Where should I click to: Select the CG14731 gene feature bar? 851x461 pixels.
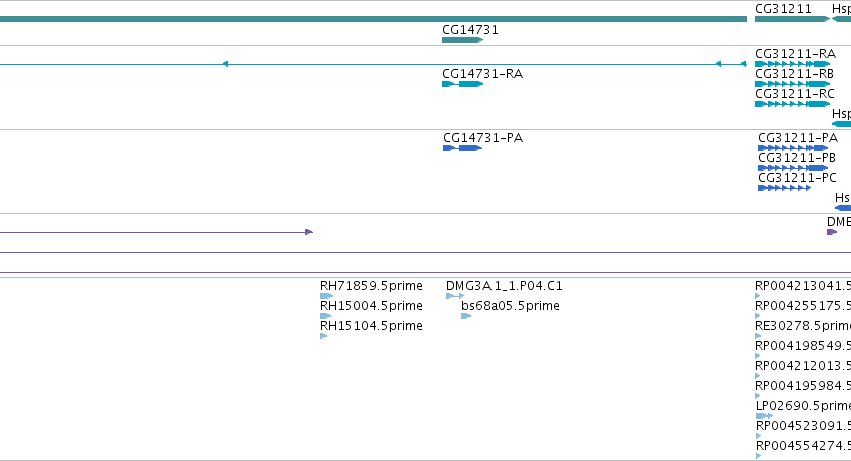(462, 40)
